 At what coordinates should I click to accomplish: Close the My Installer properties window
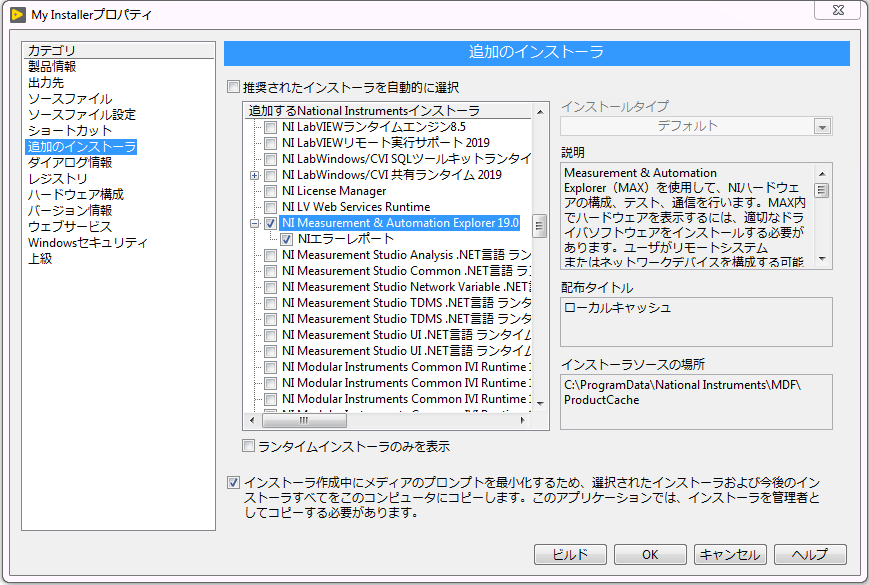pyautogui.click(x=838, y=10)
